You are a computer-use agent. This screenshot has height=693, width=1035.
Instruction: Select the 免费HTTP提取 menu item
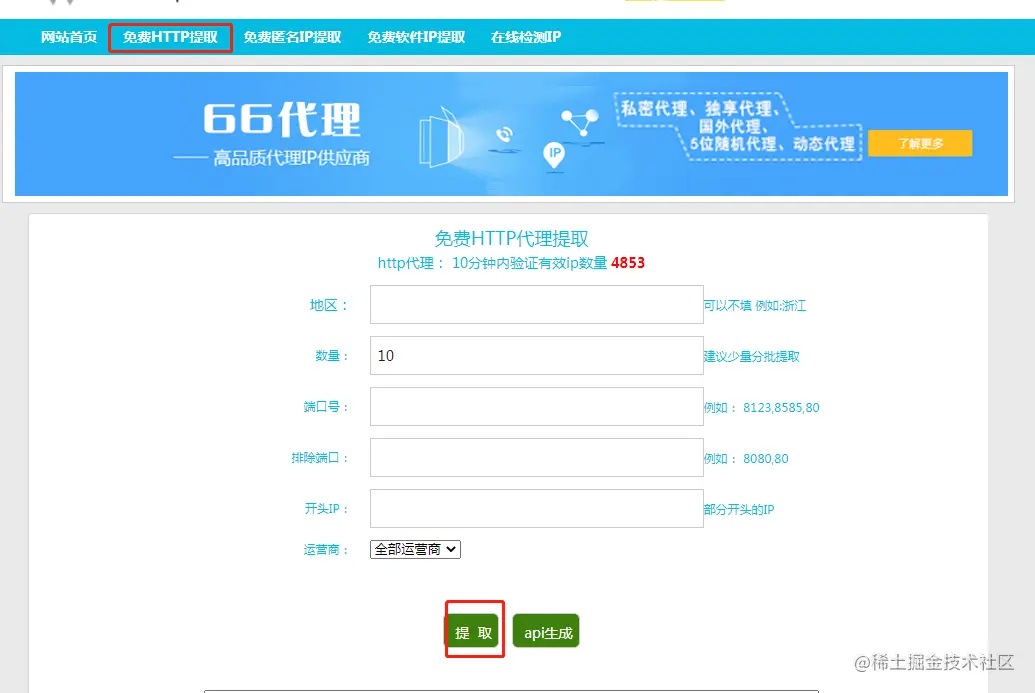pyautogui.click(x=170, y=36)
